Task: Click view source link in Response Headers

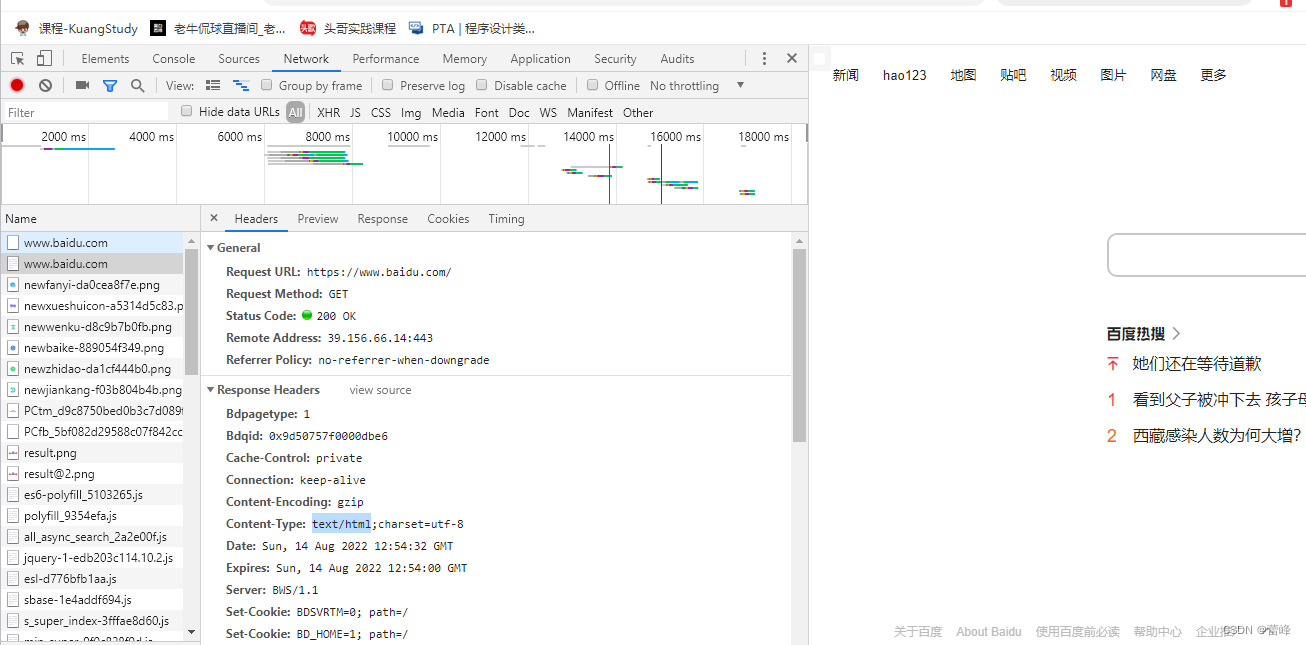Action: click(x=380, y=390)
